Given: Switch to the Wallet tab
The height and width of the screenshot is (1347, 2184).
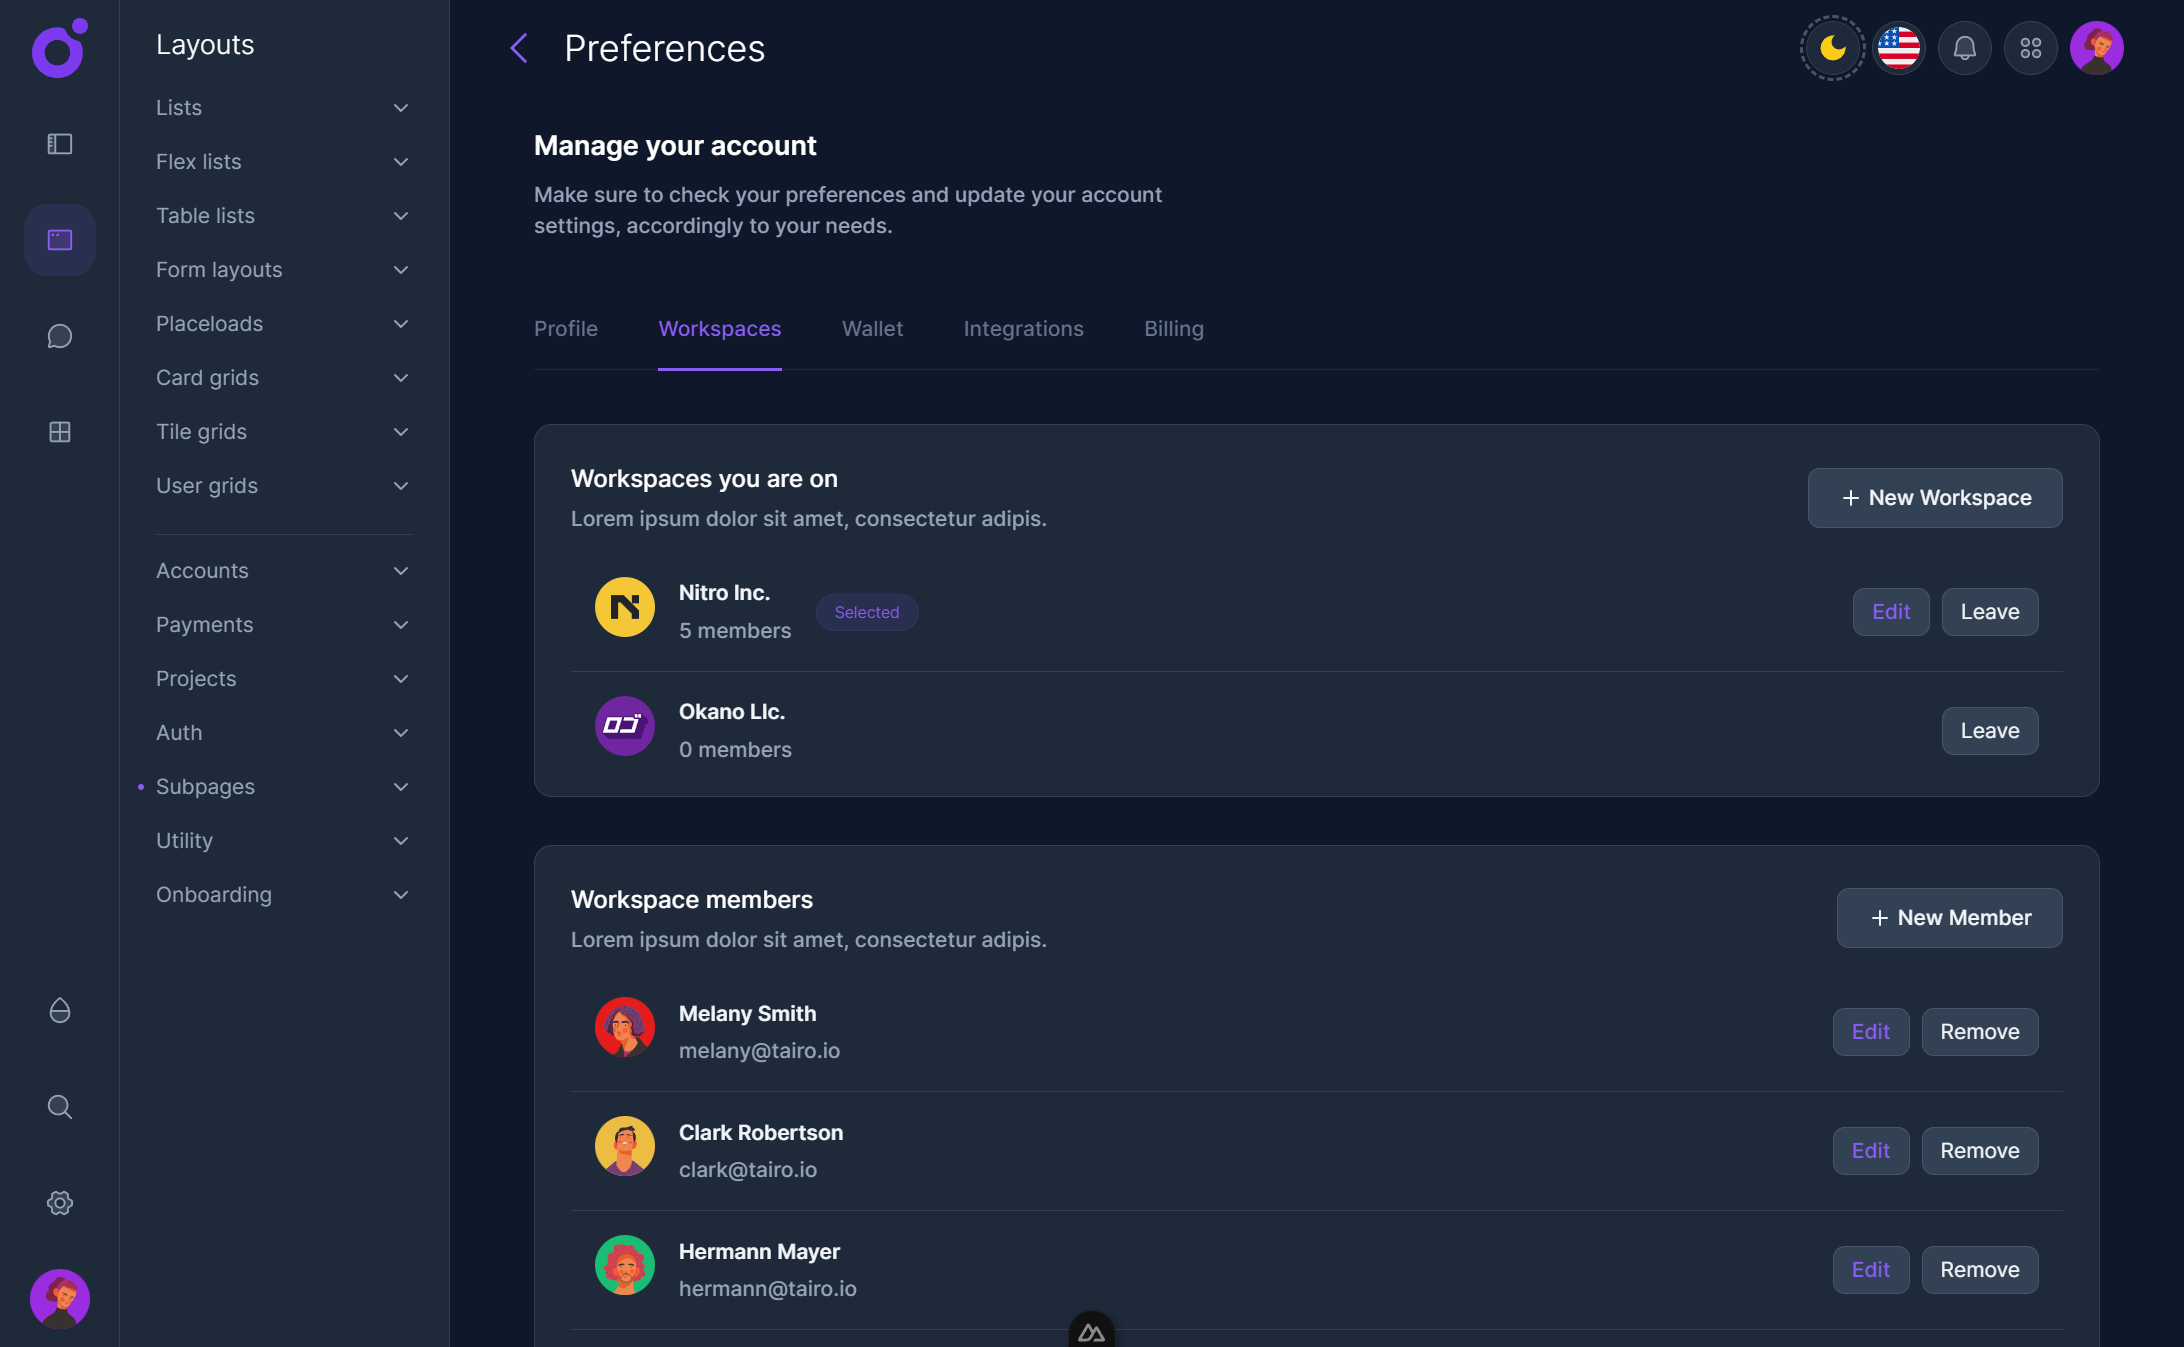Looking at the screenshot, I should [872, 328].
